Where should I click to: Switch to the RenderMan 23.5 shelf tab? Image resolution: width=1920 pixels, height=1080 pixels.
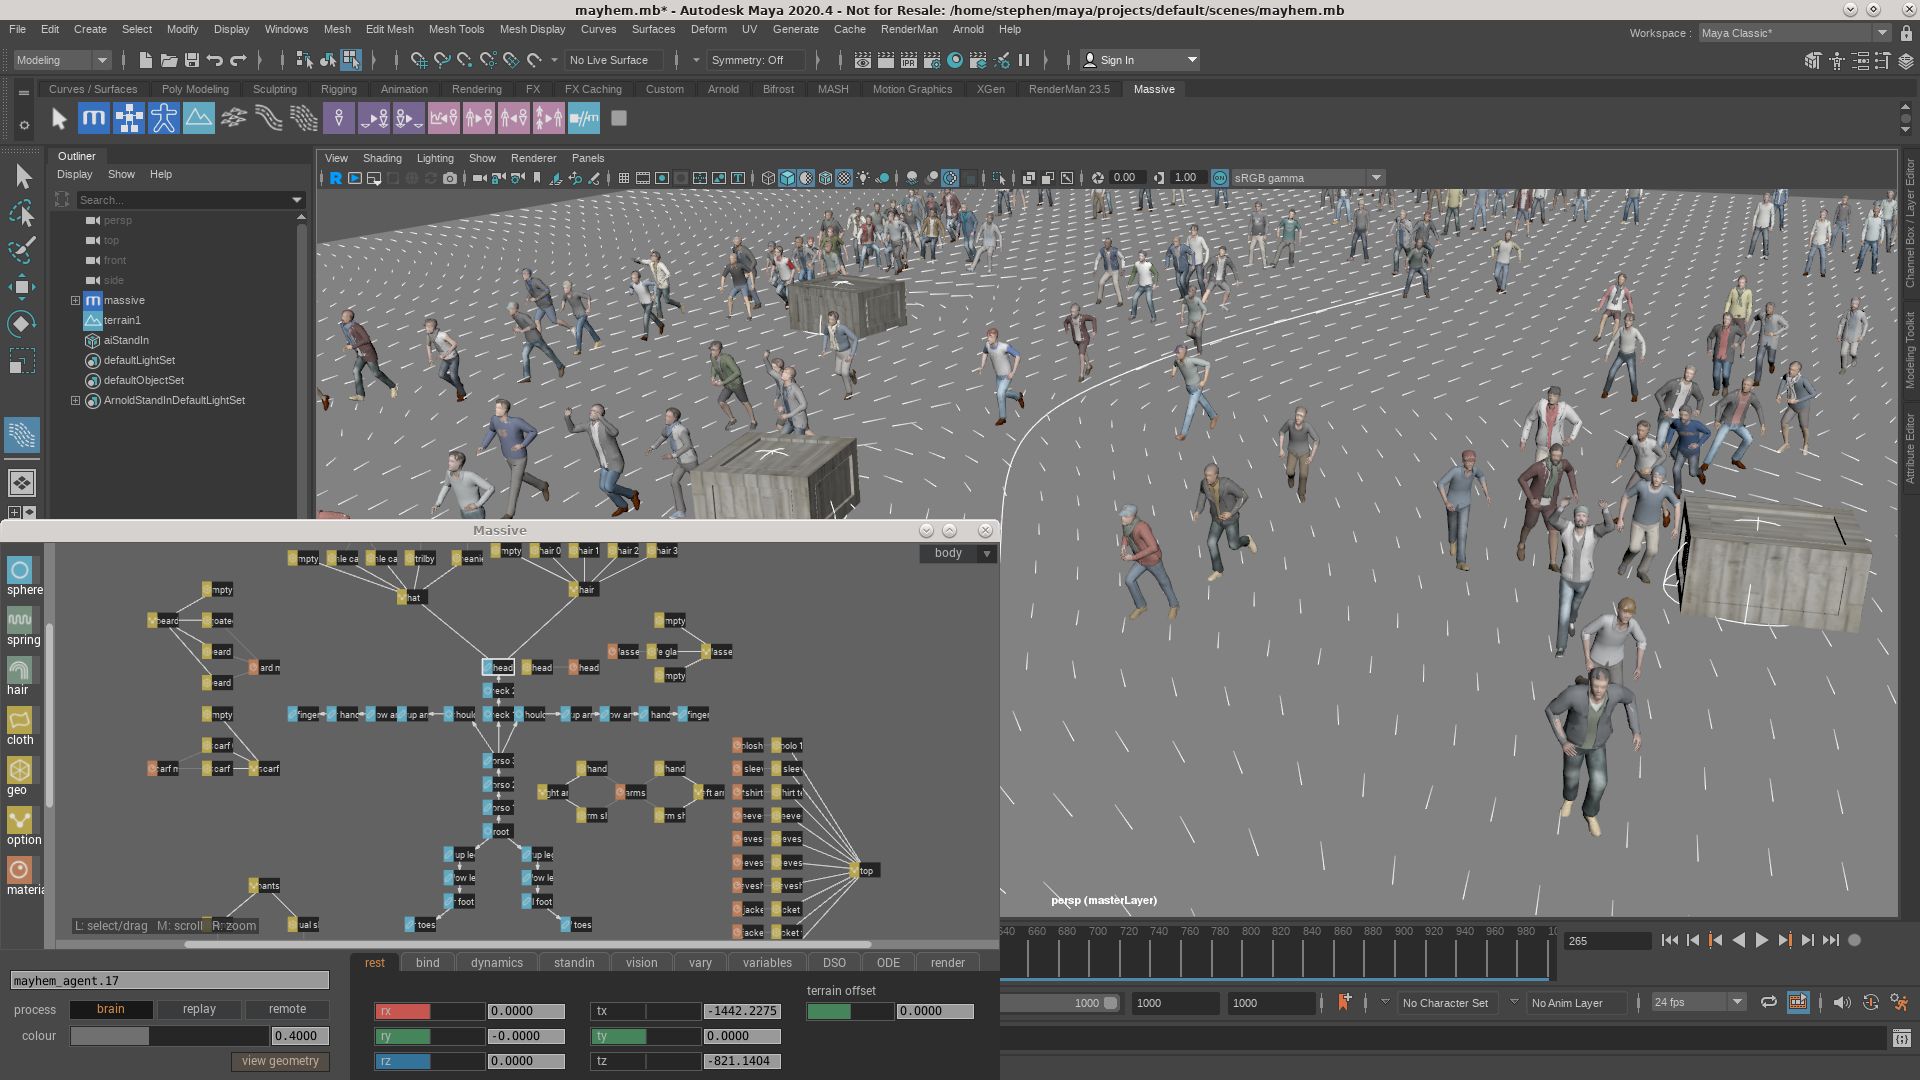point(1069,89)
